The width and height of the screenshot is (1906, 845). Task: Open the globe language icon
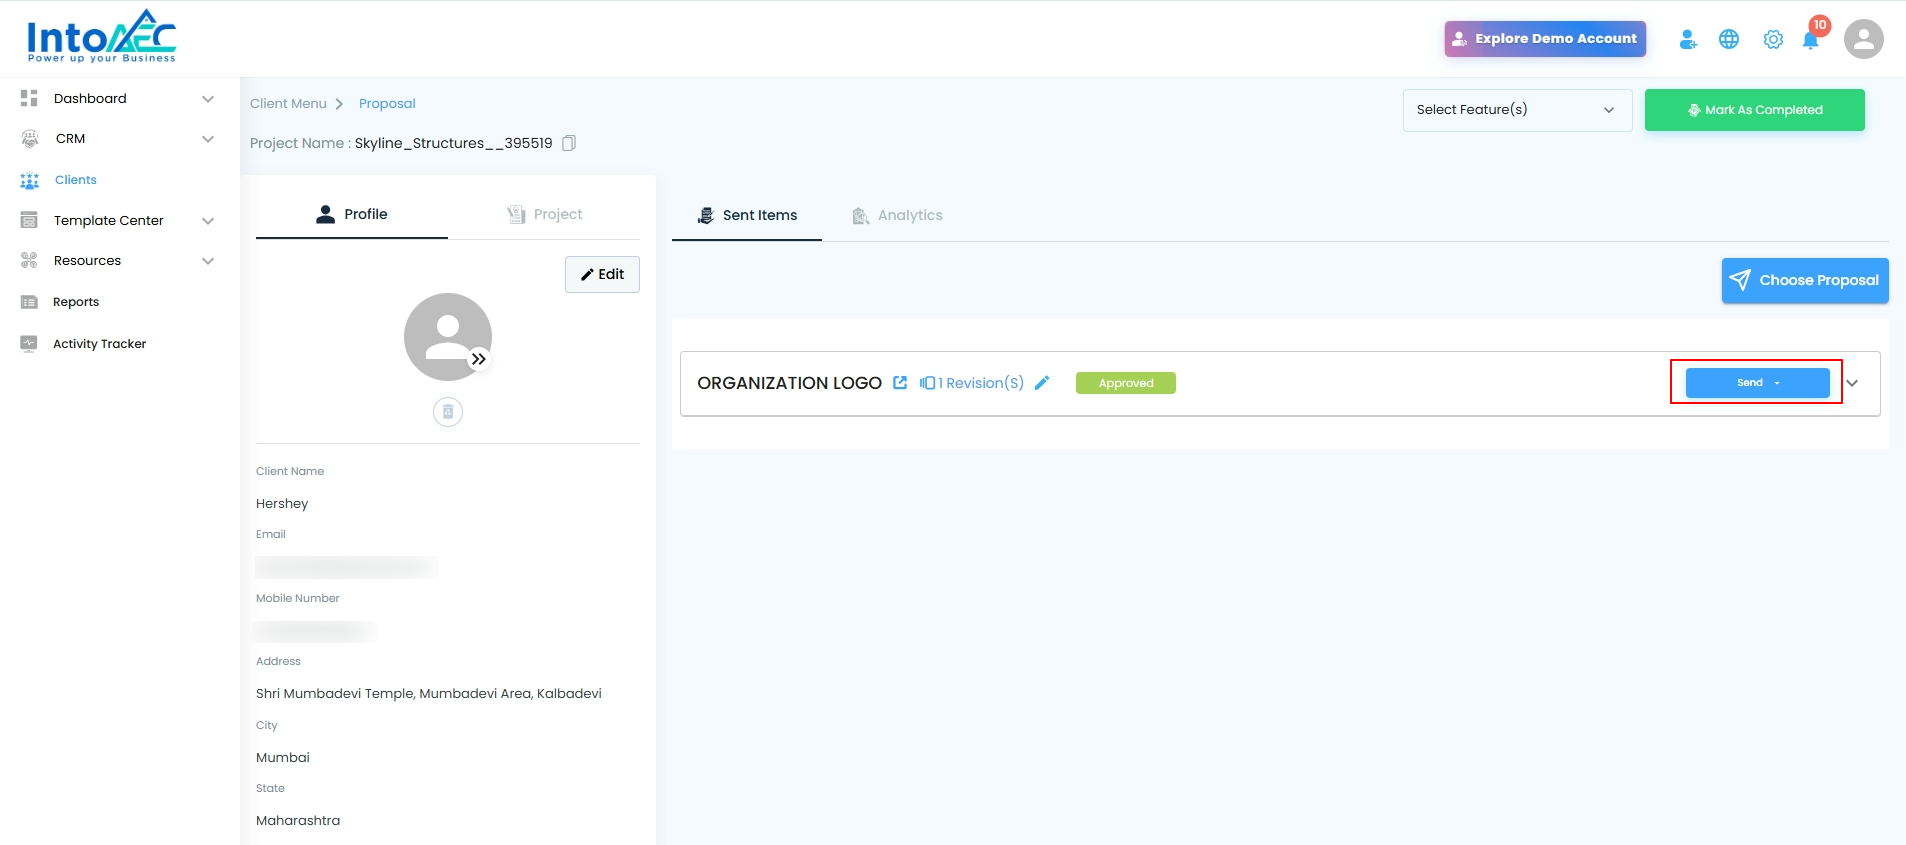coord(1729,39)
